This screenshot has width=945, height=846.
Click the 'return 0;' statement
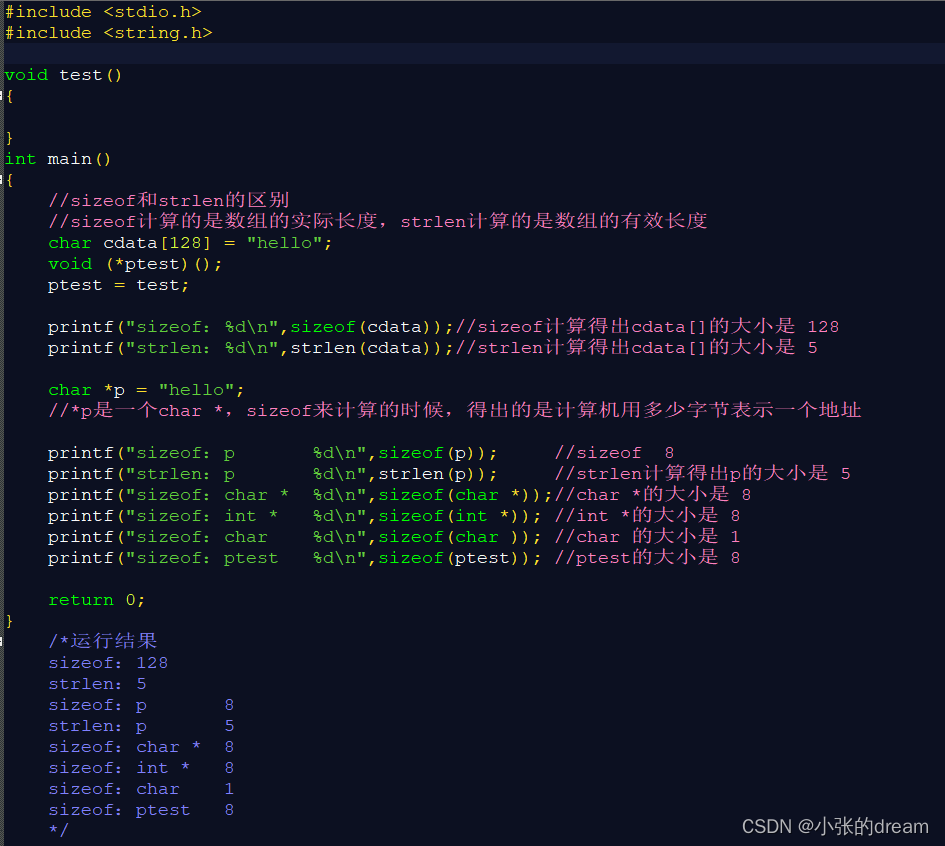click(96, 600)
